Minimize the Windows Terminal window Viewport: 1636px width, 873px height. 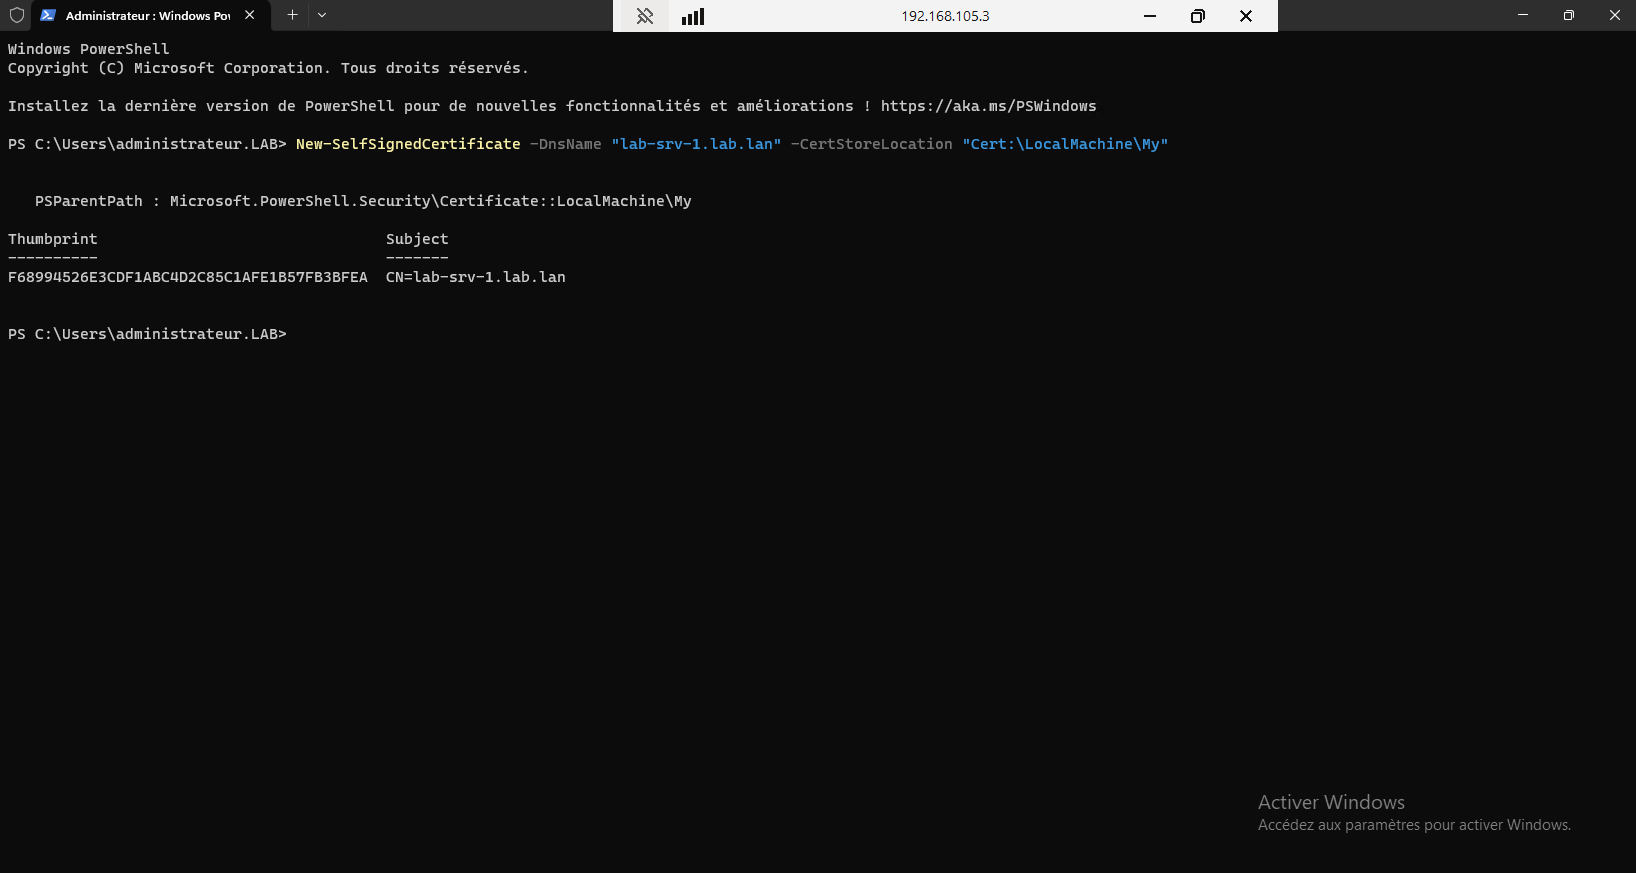coord(1523,15)
